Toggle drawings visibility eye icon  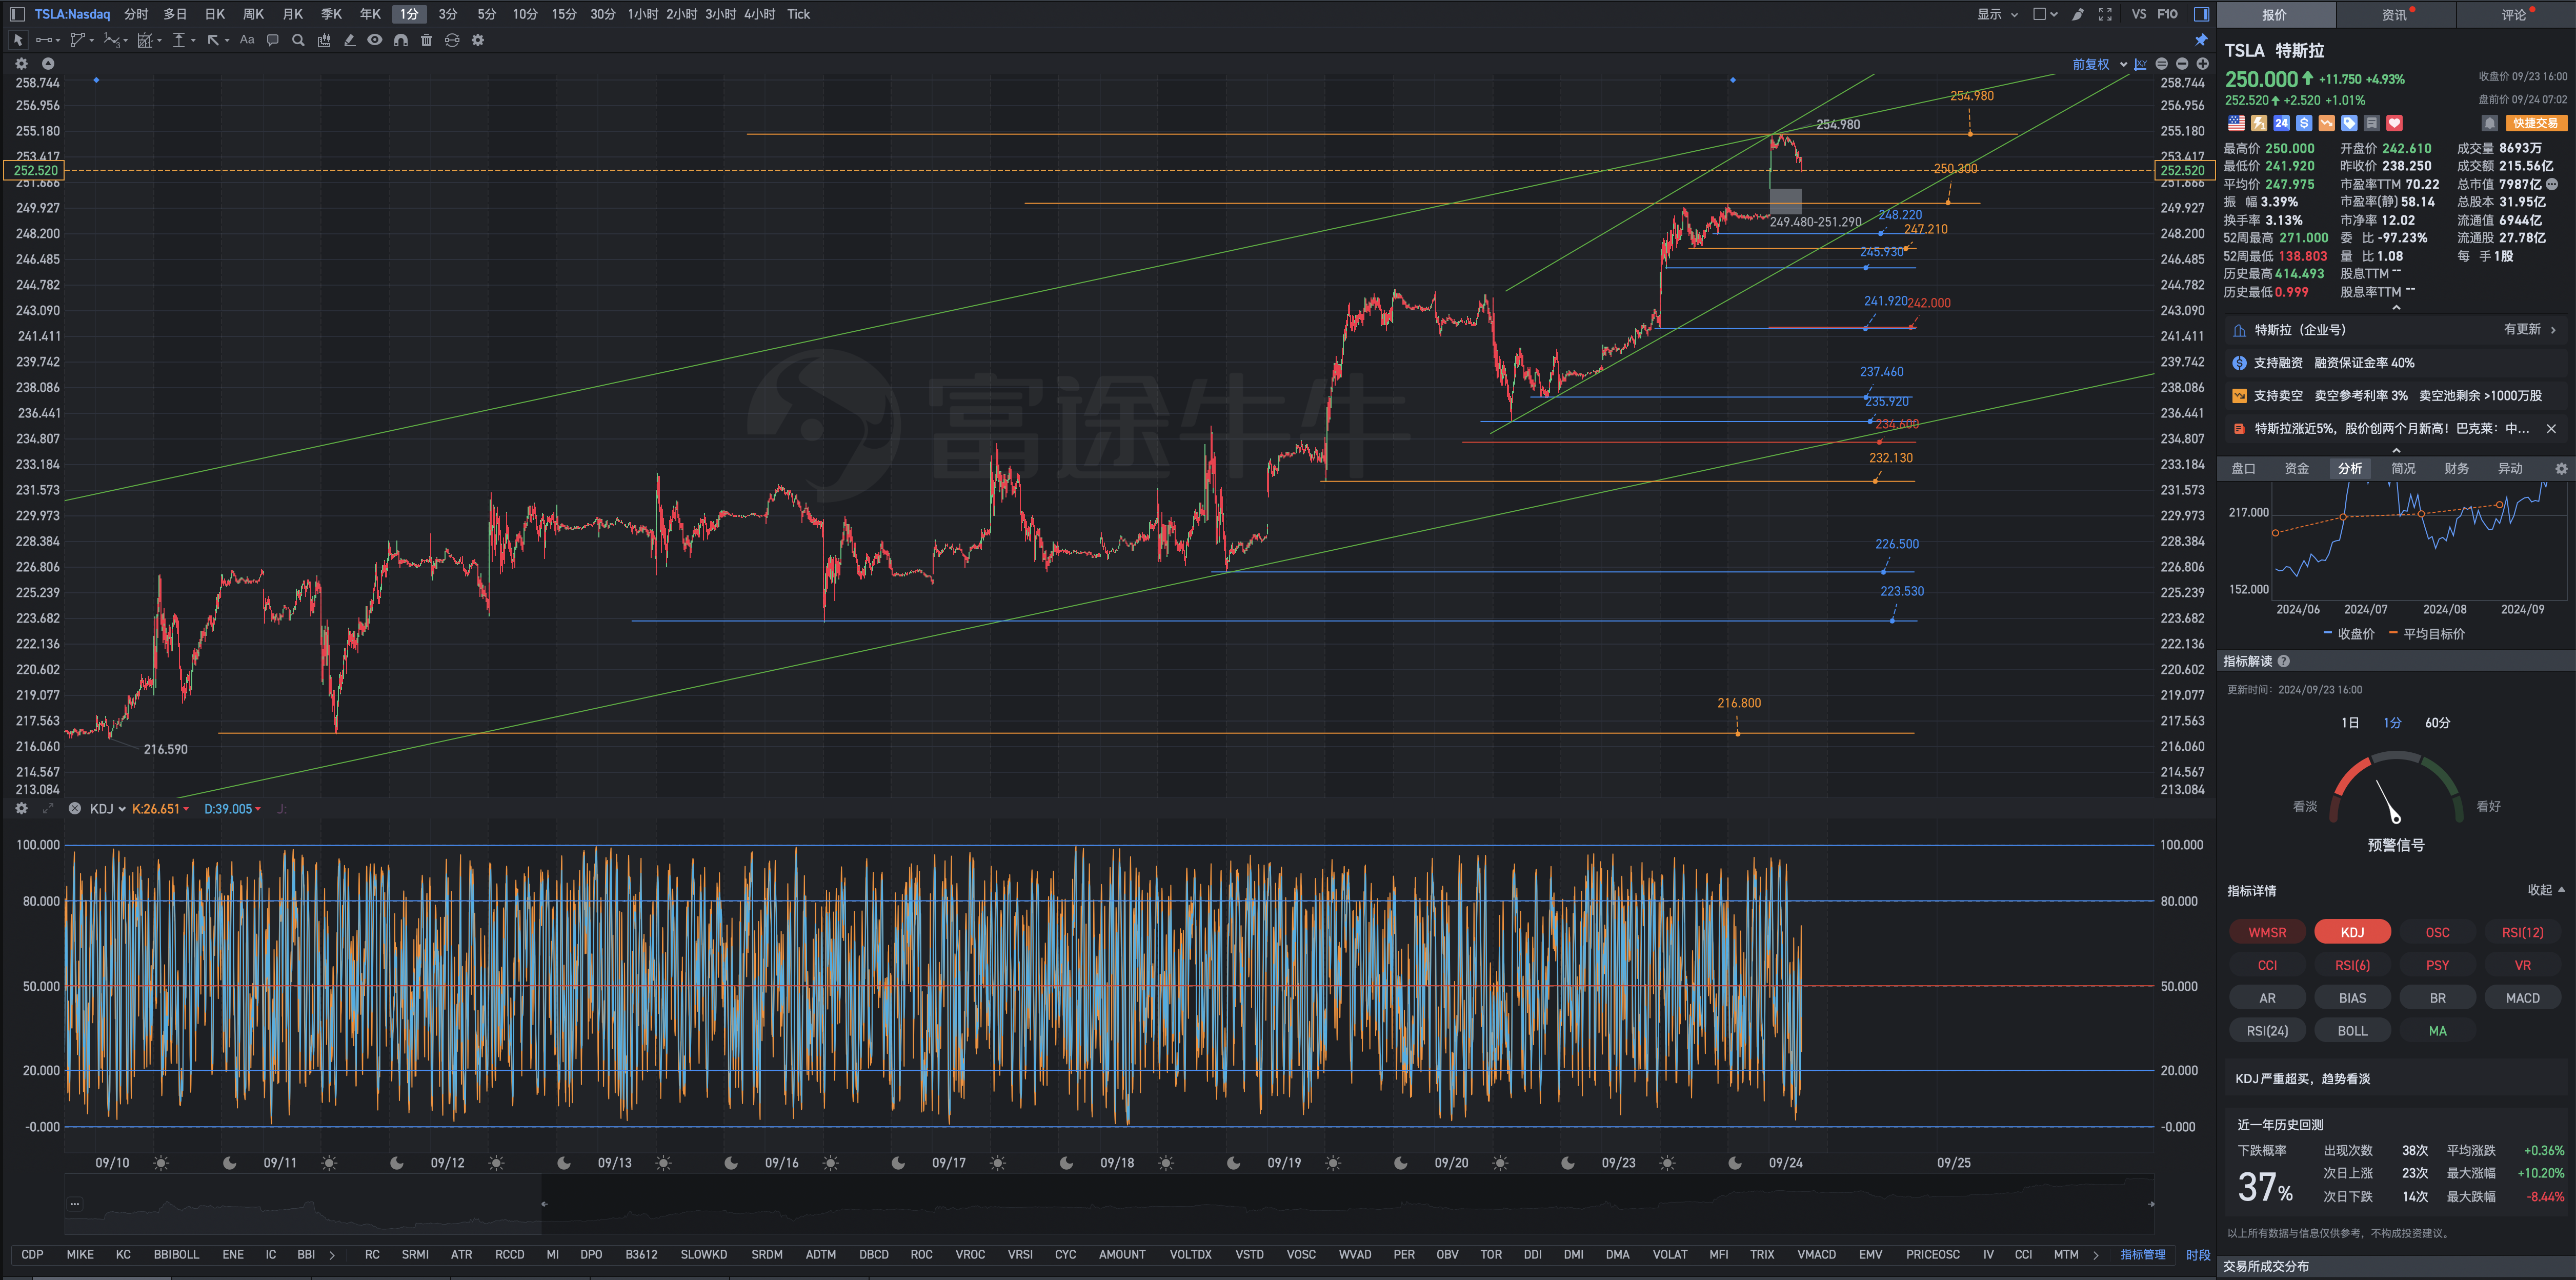[375, 40]
